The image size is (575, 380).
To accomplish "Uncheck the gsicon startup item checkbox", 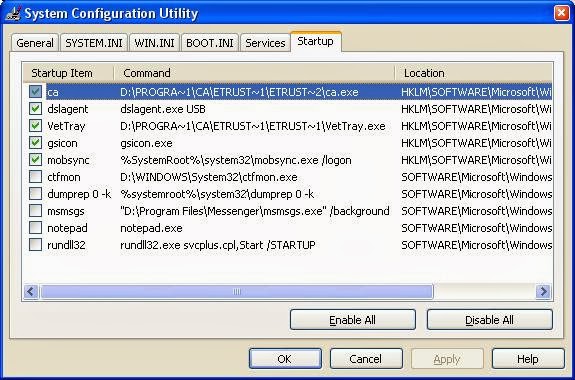I will (x=35, y=143).
